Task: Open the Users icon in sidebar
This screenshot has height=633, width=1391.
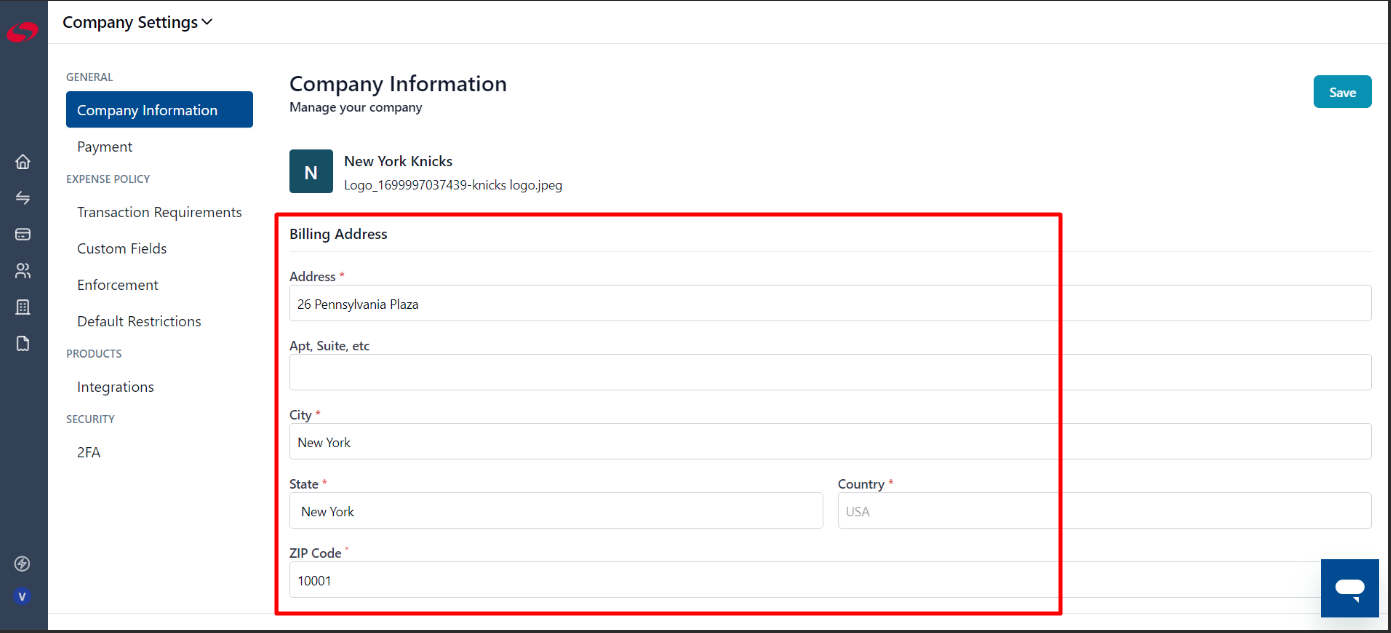Action: pos(23,270)
